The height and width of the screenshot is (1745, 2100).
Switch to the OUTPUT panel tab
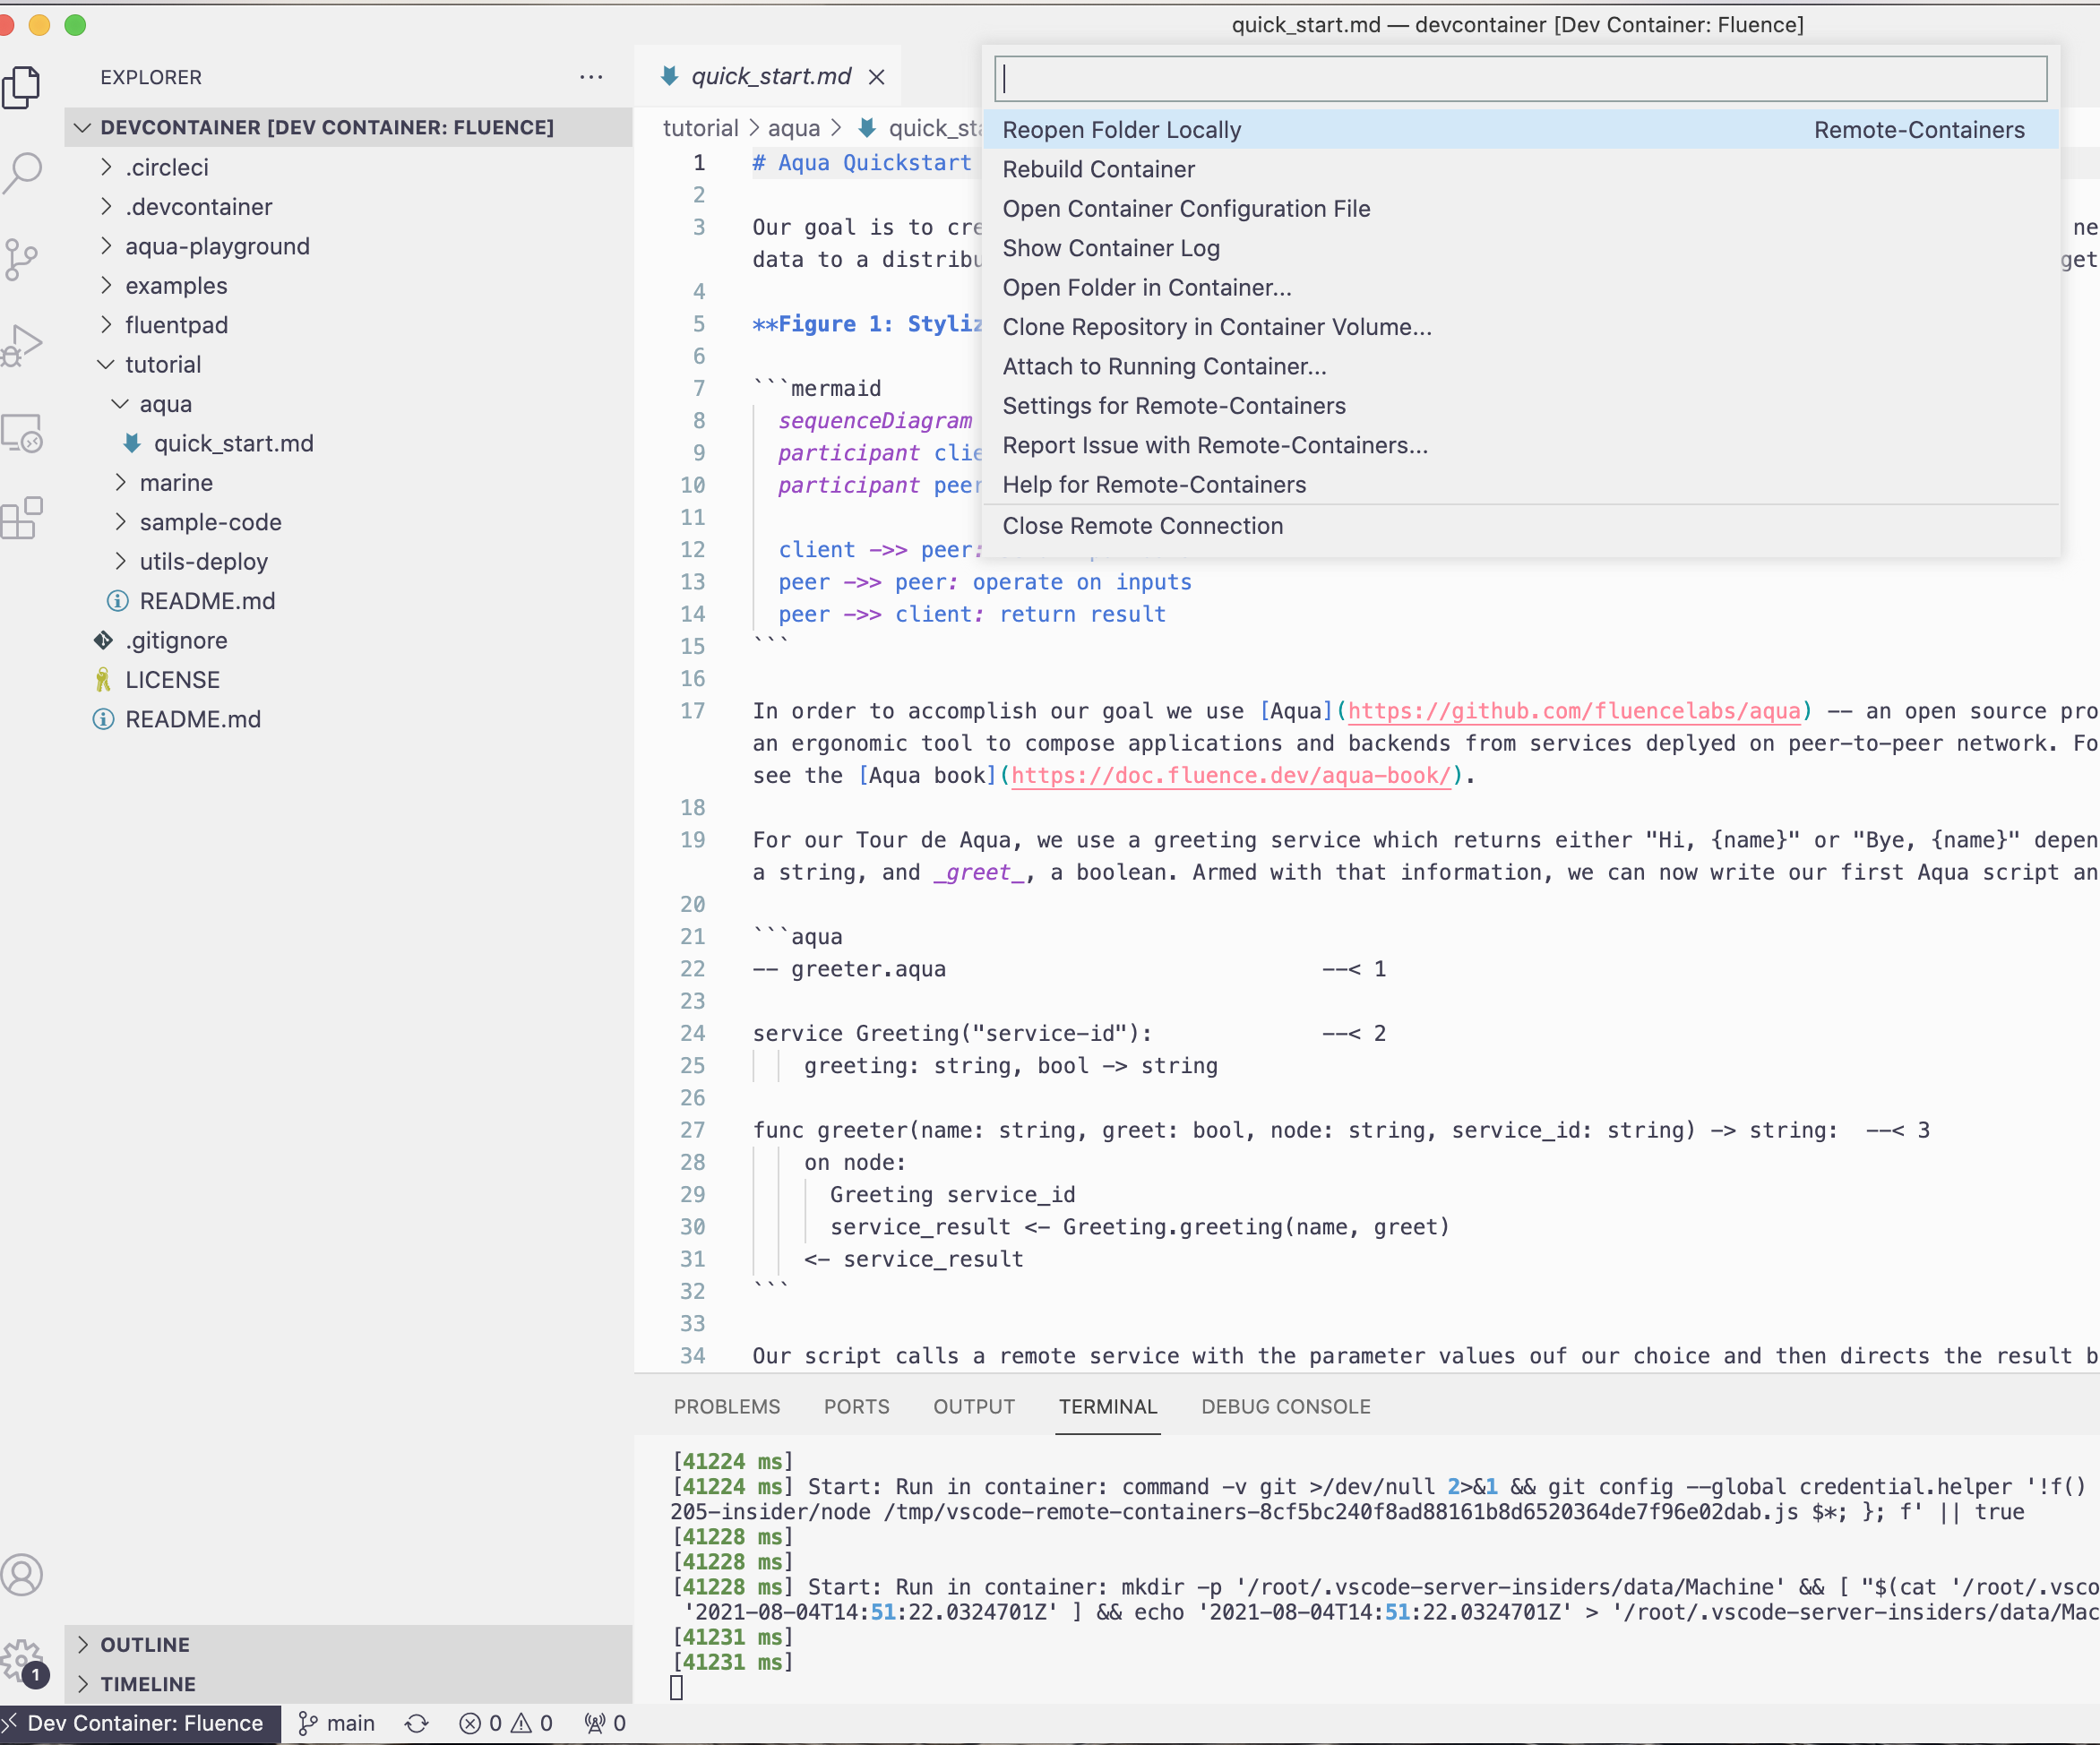[x=974, y=1406]
